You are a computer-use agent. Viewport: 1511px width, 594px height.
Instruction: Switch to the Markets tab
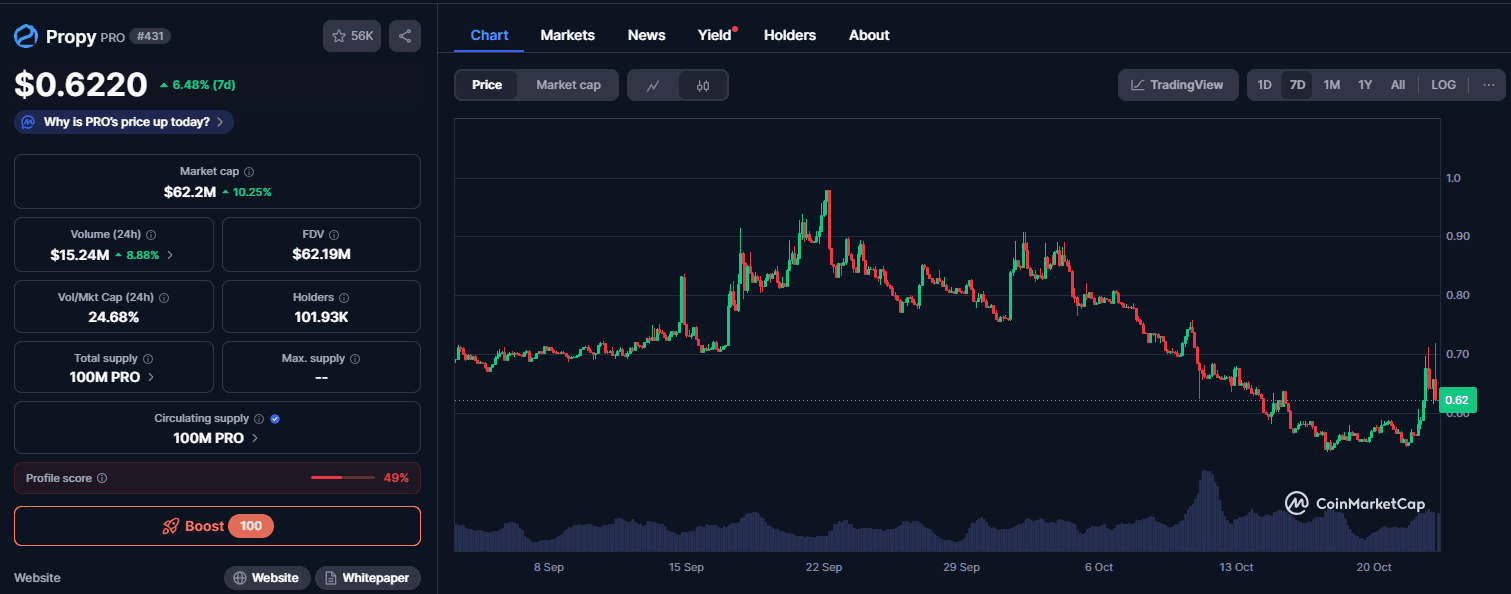pyautogui.click(x=567, y=35)
